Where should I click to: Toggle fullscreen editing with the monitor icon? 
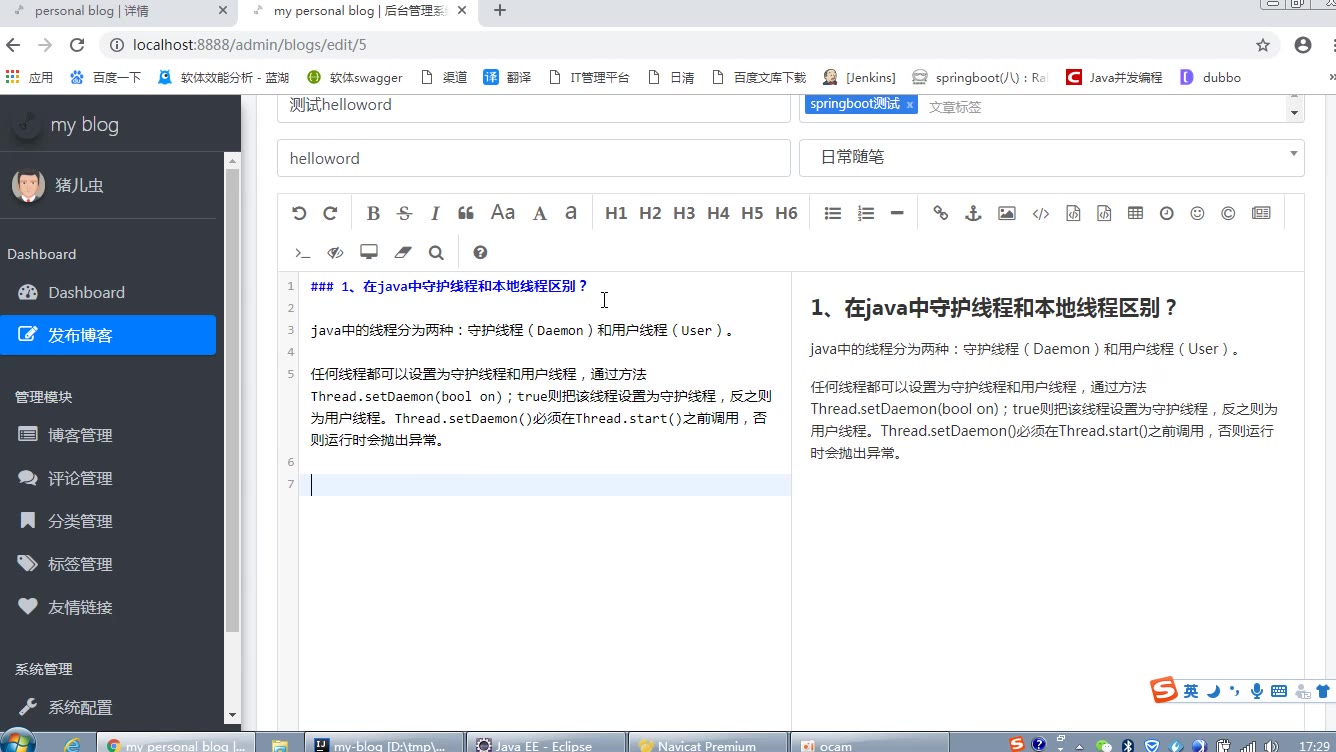tap(369, 252)
